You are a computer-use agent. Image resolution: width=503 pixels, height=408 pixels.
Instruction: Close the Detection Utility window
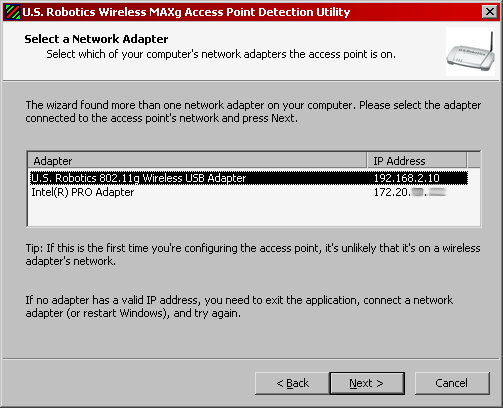490,12
